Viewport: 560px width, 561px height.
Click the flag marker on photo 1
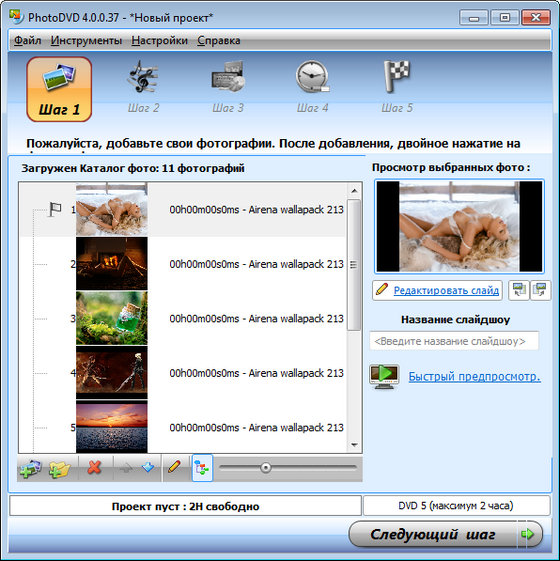click(55, 209)
